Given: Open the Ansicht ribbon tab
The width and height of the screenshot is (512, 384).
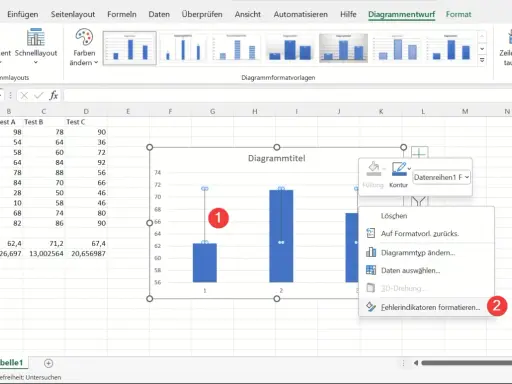Looking at the screenshot, I should 248,14.
